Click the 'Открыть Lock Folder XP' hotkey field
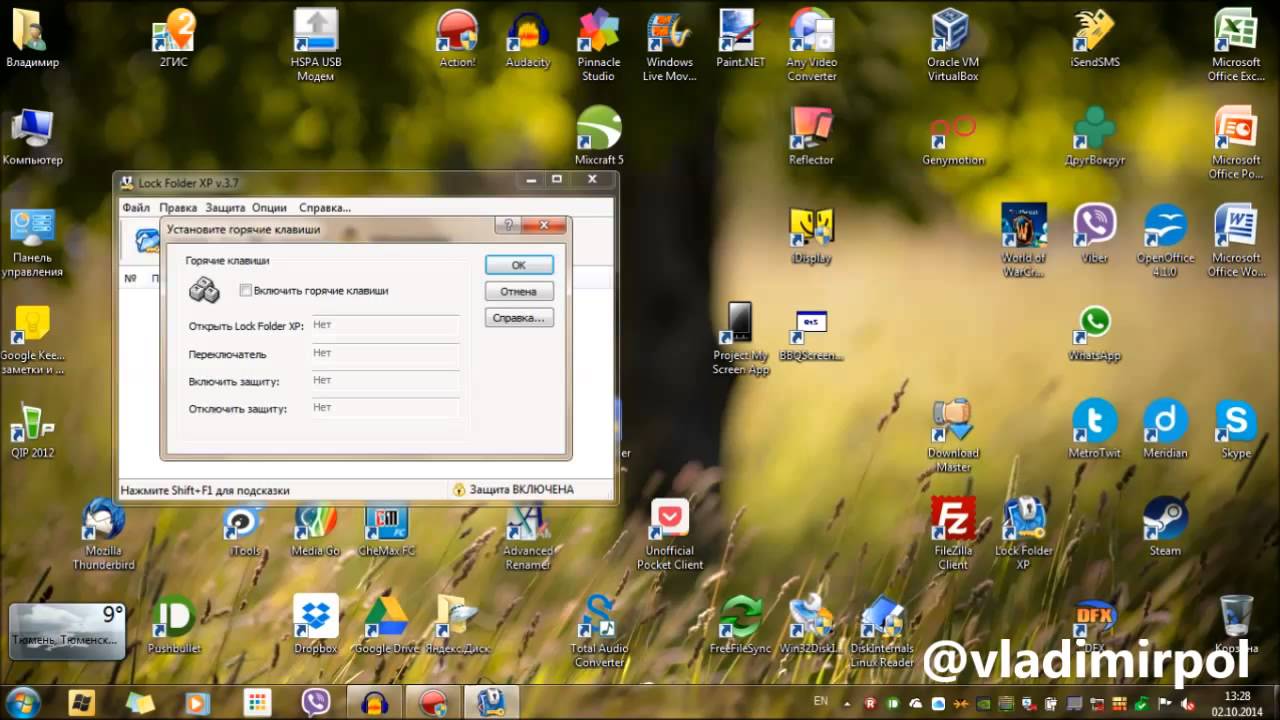Image resolution: width=1280 pixels, height=720 pixels. click(385, 326)
